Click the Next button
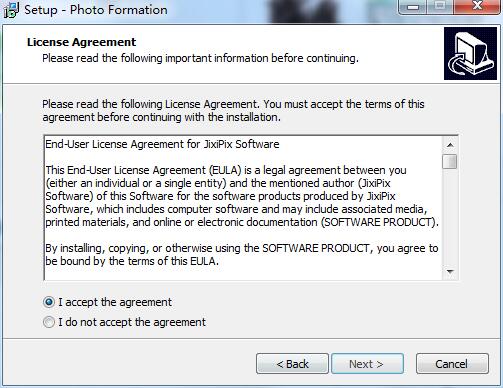Image resolution: width=503 pixels, height=388 pixels. pyautogui.click(x=367, y=364)
